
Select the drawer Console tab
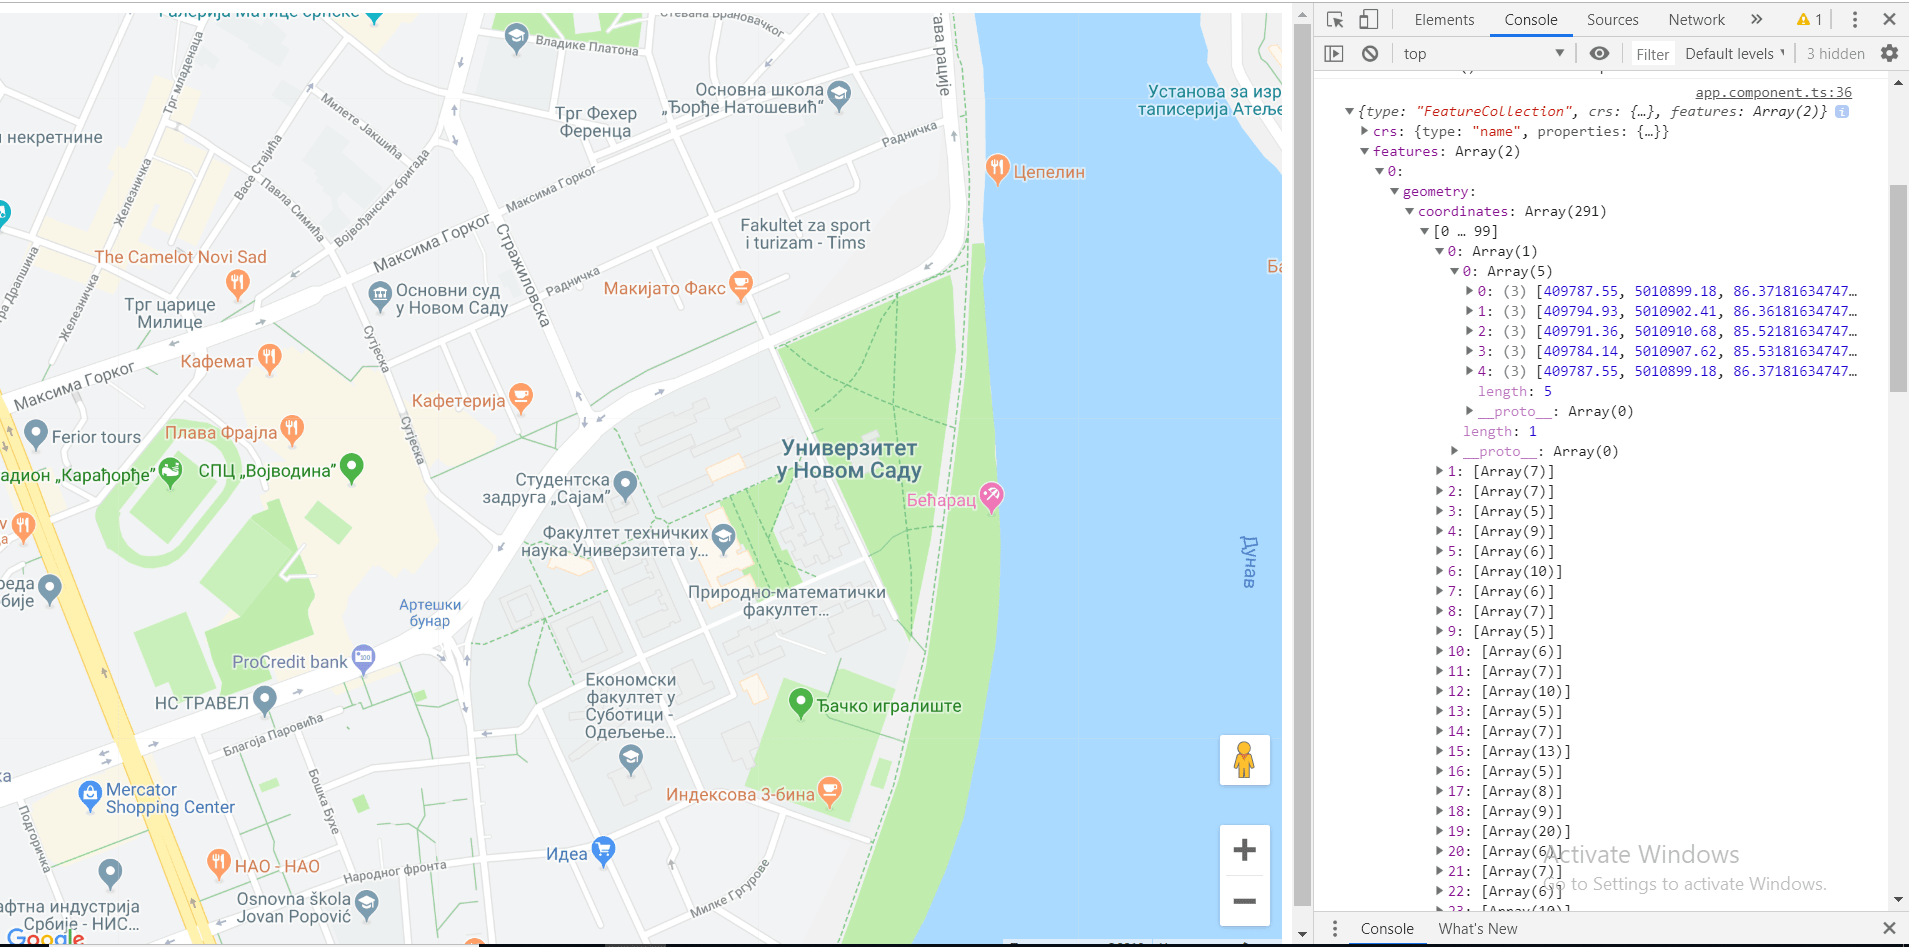tap(1387, 929)
